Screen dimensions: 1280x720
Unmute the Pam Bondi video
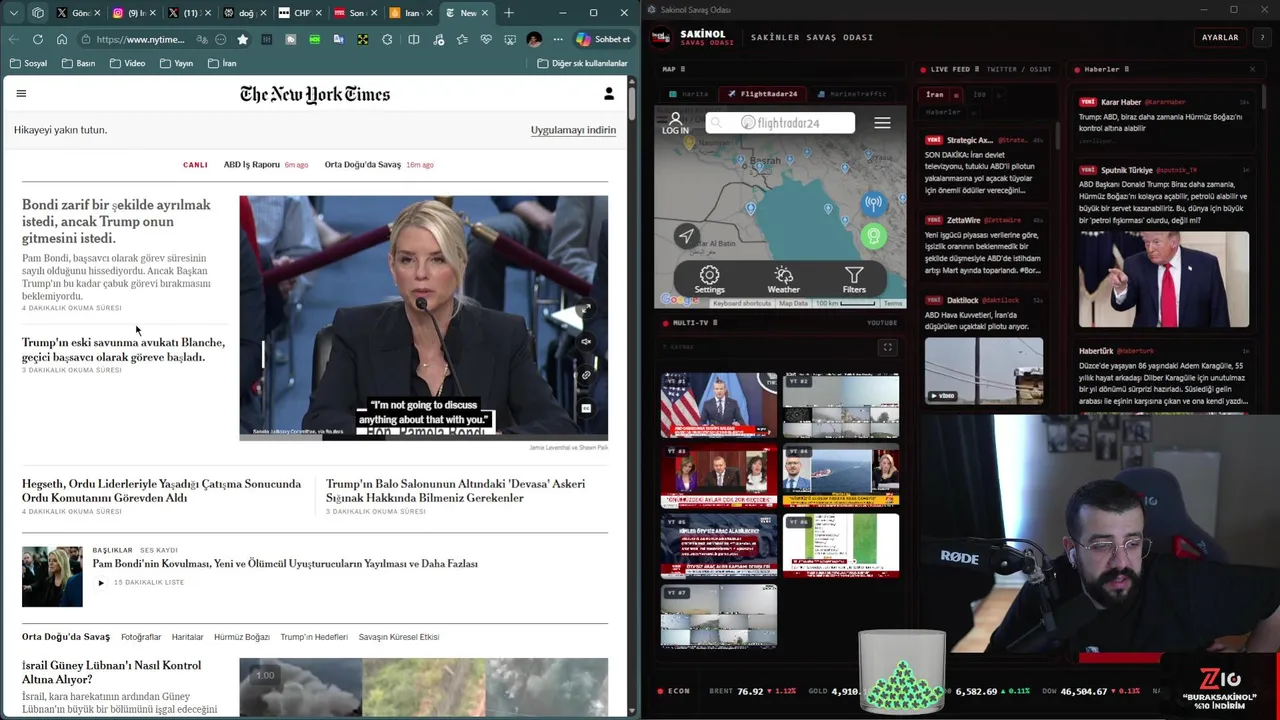click(x=586, y=342)
